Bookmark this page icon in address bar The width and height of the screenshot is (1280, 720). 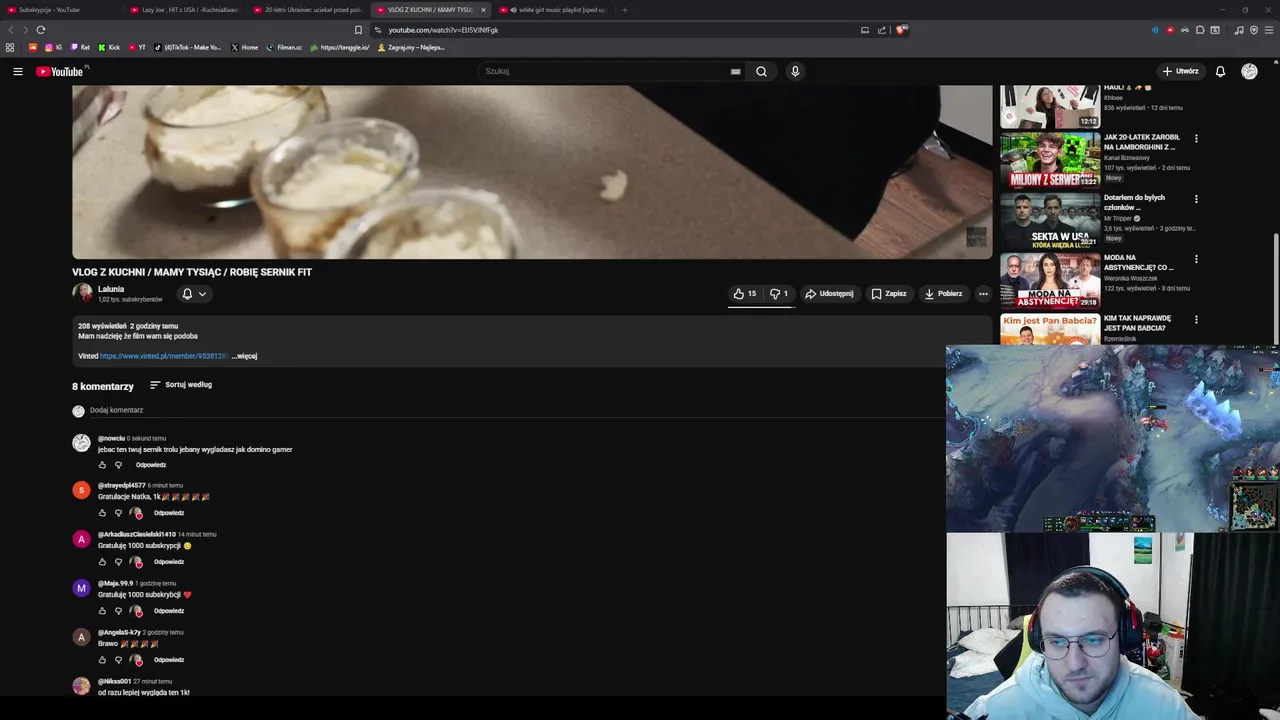pyautogui.click(x=358, y=30)
